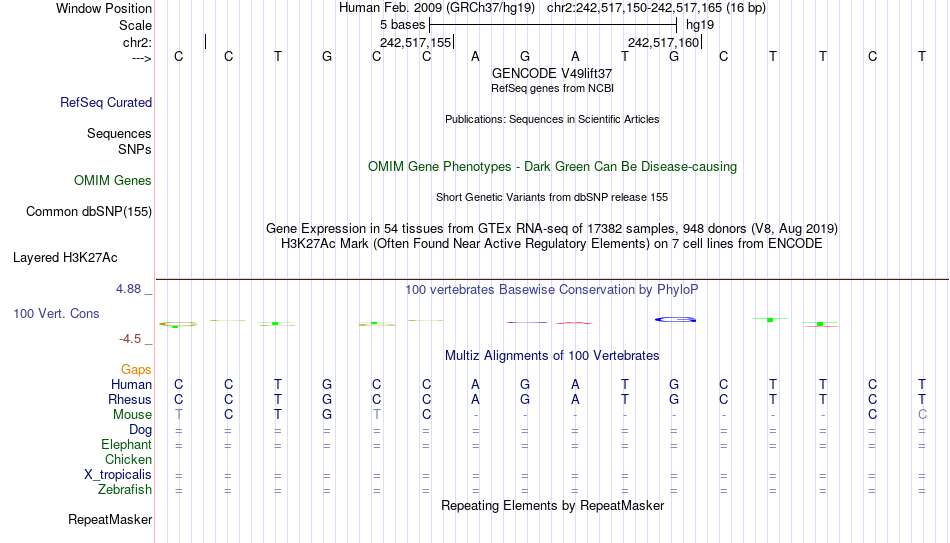Viewport: 950px width, 543px height.
Task: Click Publications: Sequences in Scientific Articles title
Action: point(552,119)
